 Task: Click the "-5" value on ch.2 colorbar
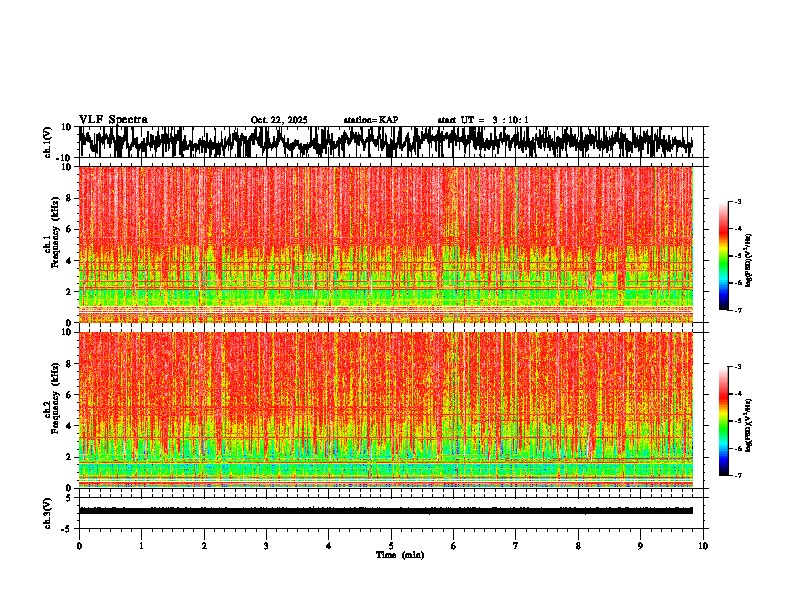click(x=738, y=421)
